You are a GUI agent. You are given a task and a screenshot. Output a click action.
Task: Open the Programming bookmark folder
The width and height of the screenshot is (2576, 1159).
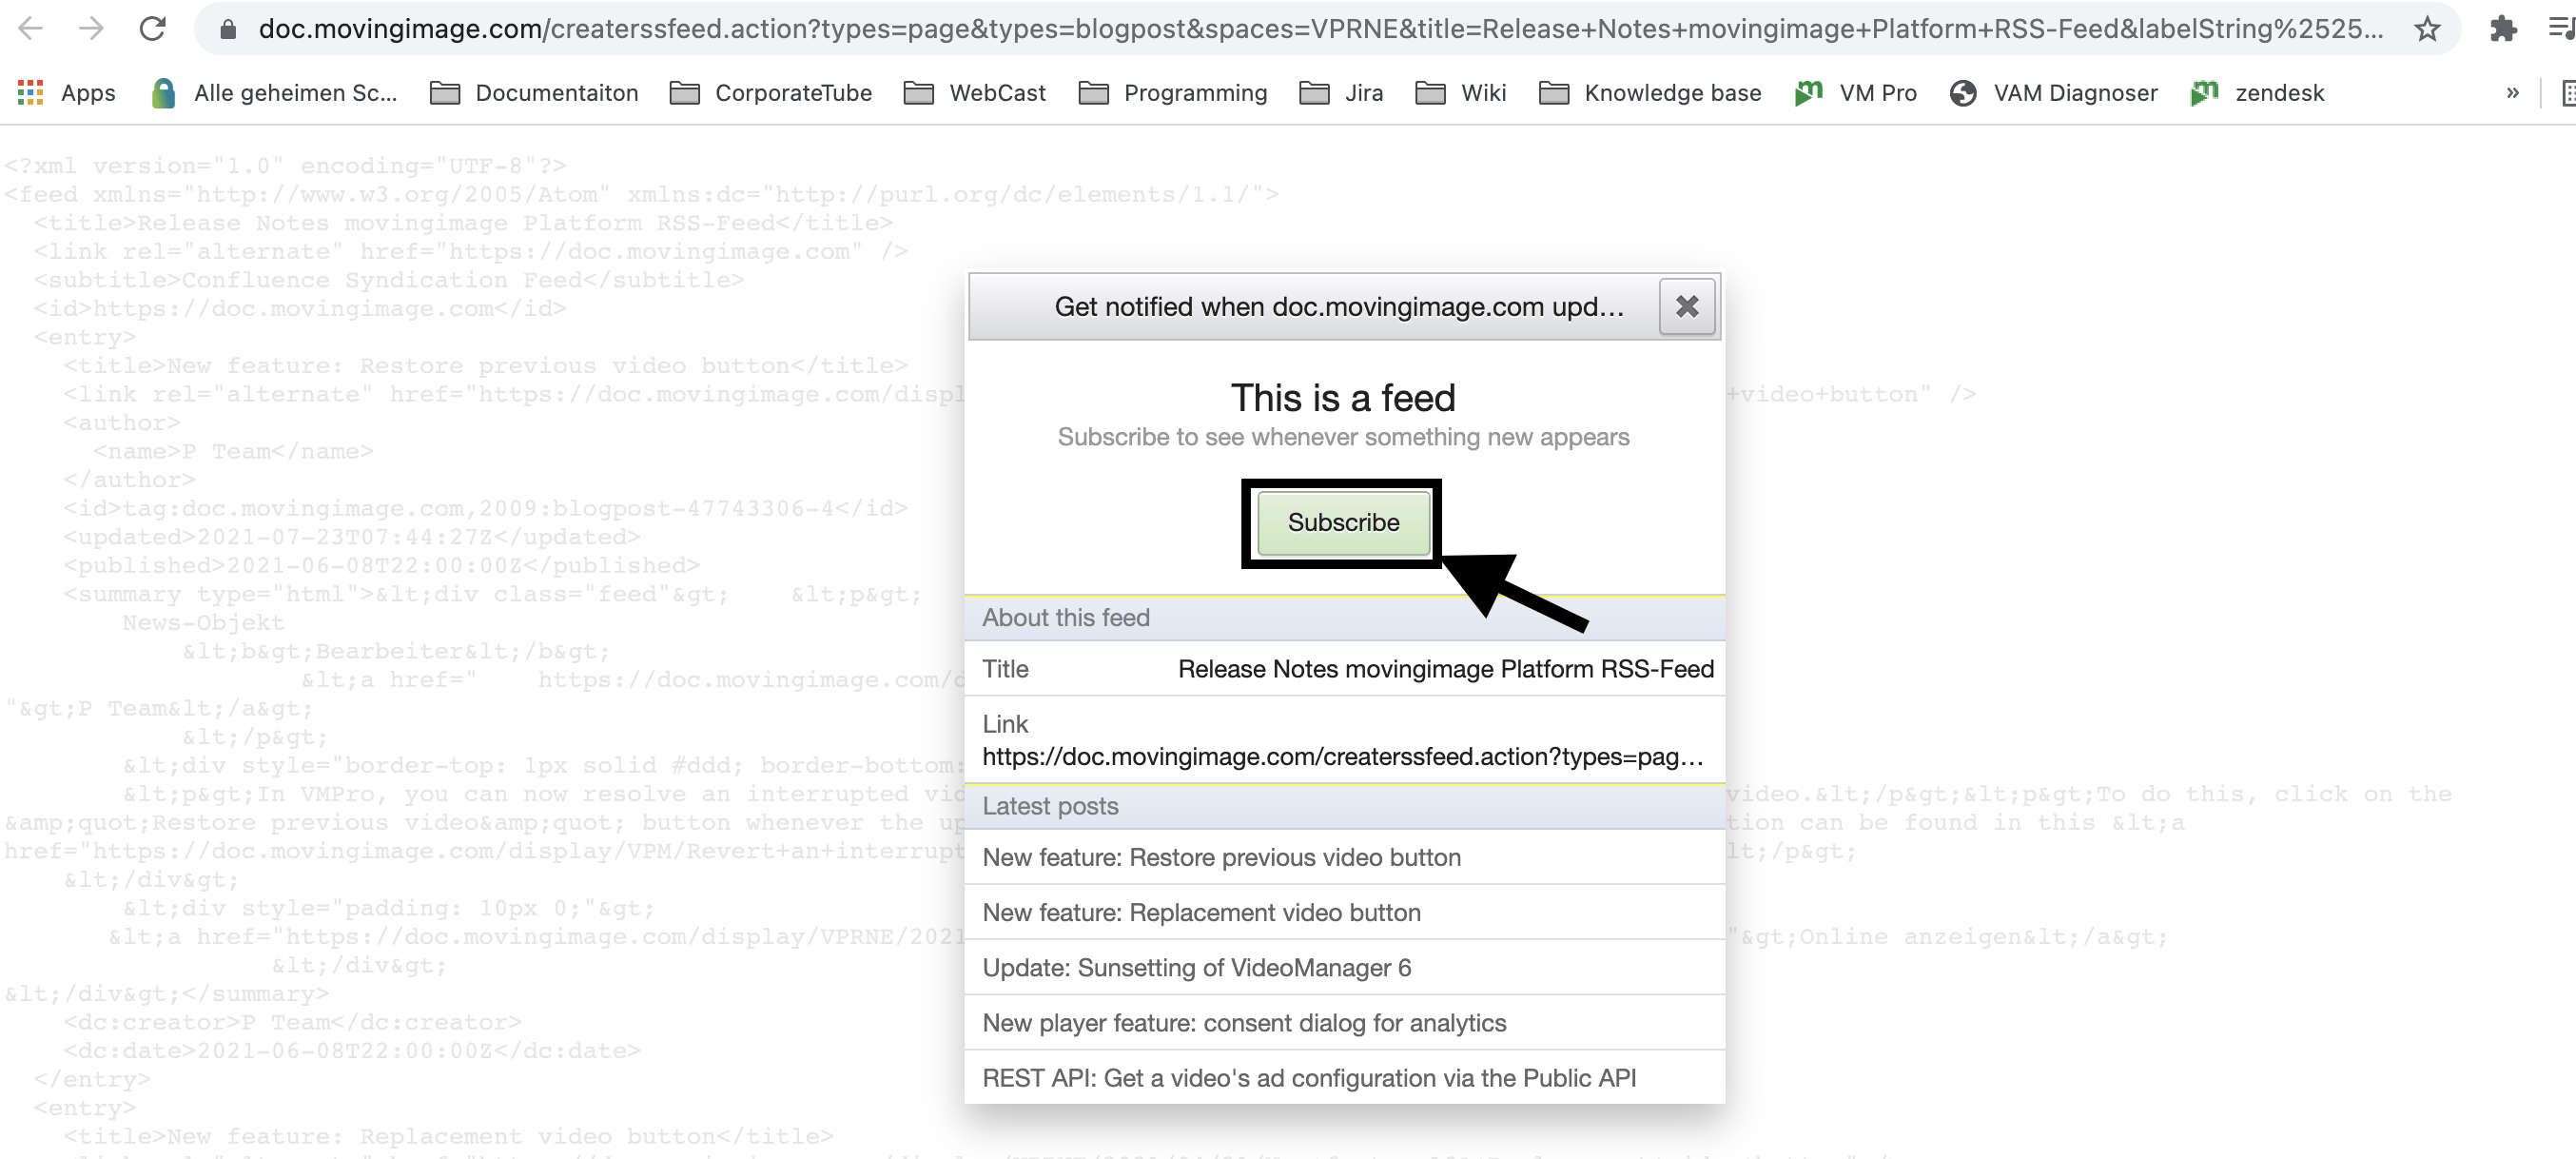coord(1173,93)
